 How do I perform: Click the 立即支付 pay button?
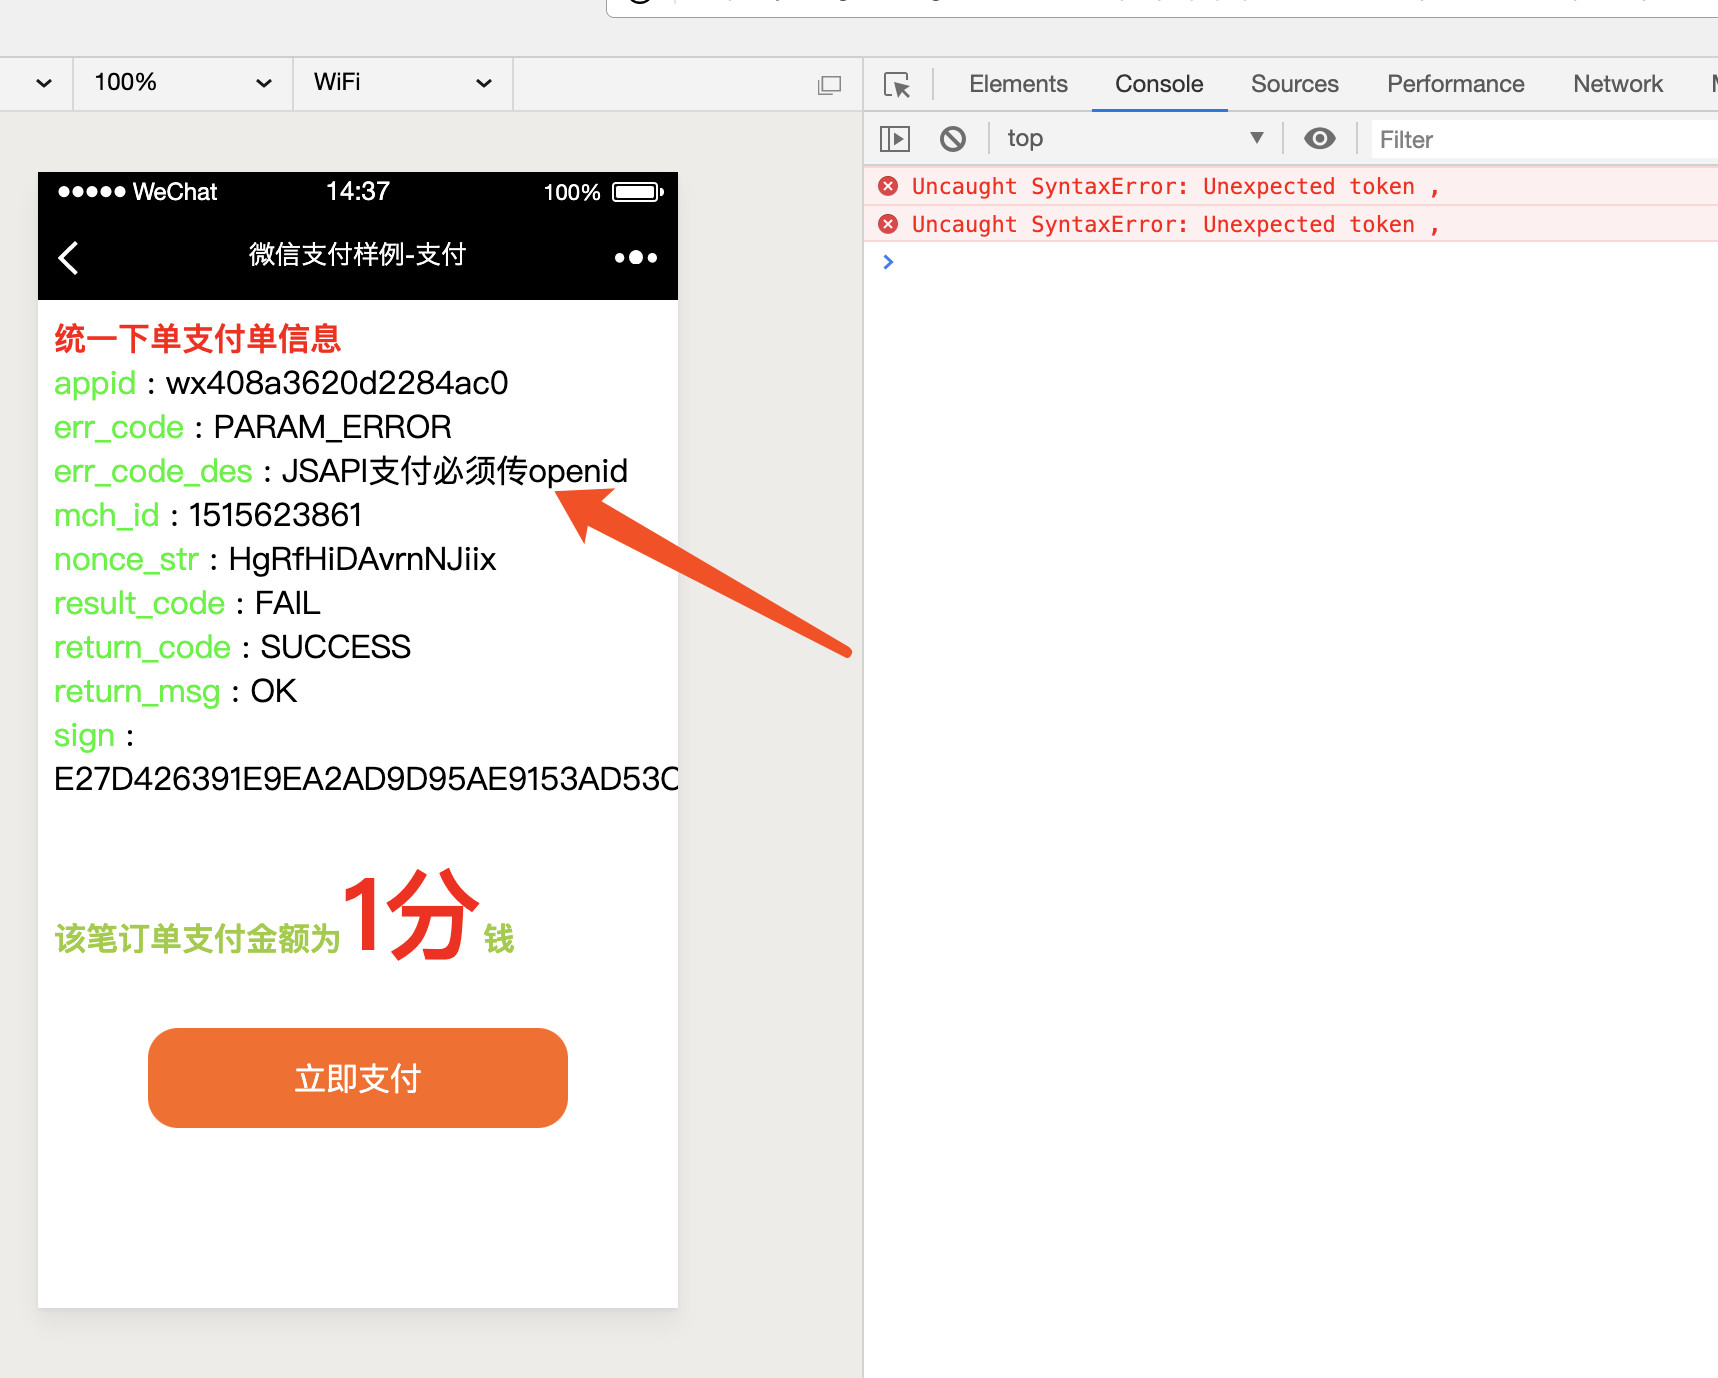(x=358, y=1078)
